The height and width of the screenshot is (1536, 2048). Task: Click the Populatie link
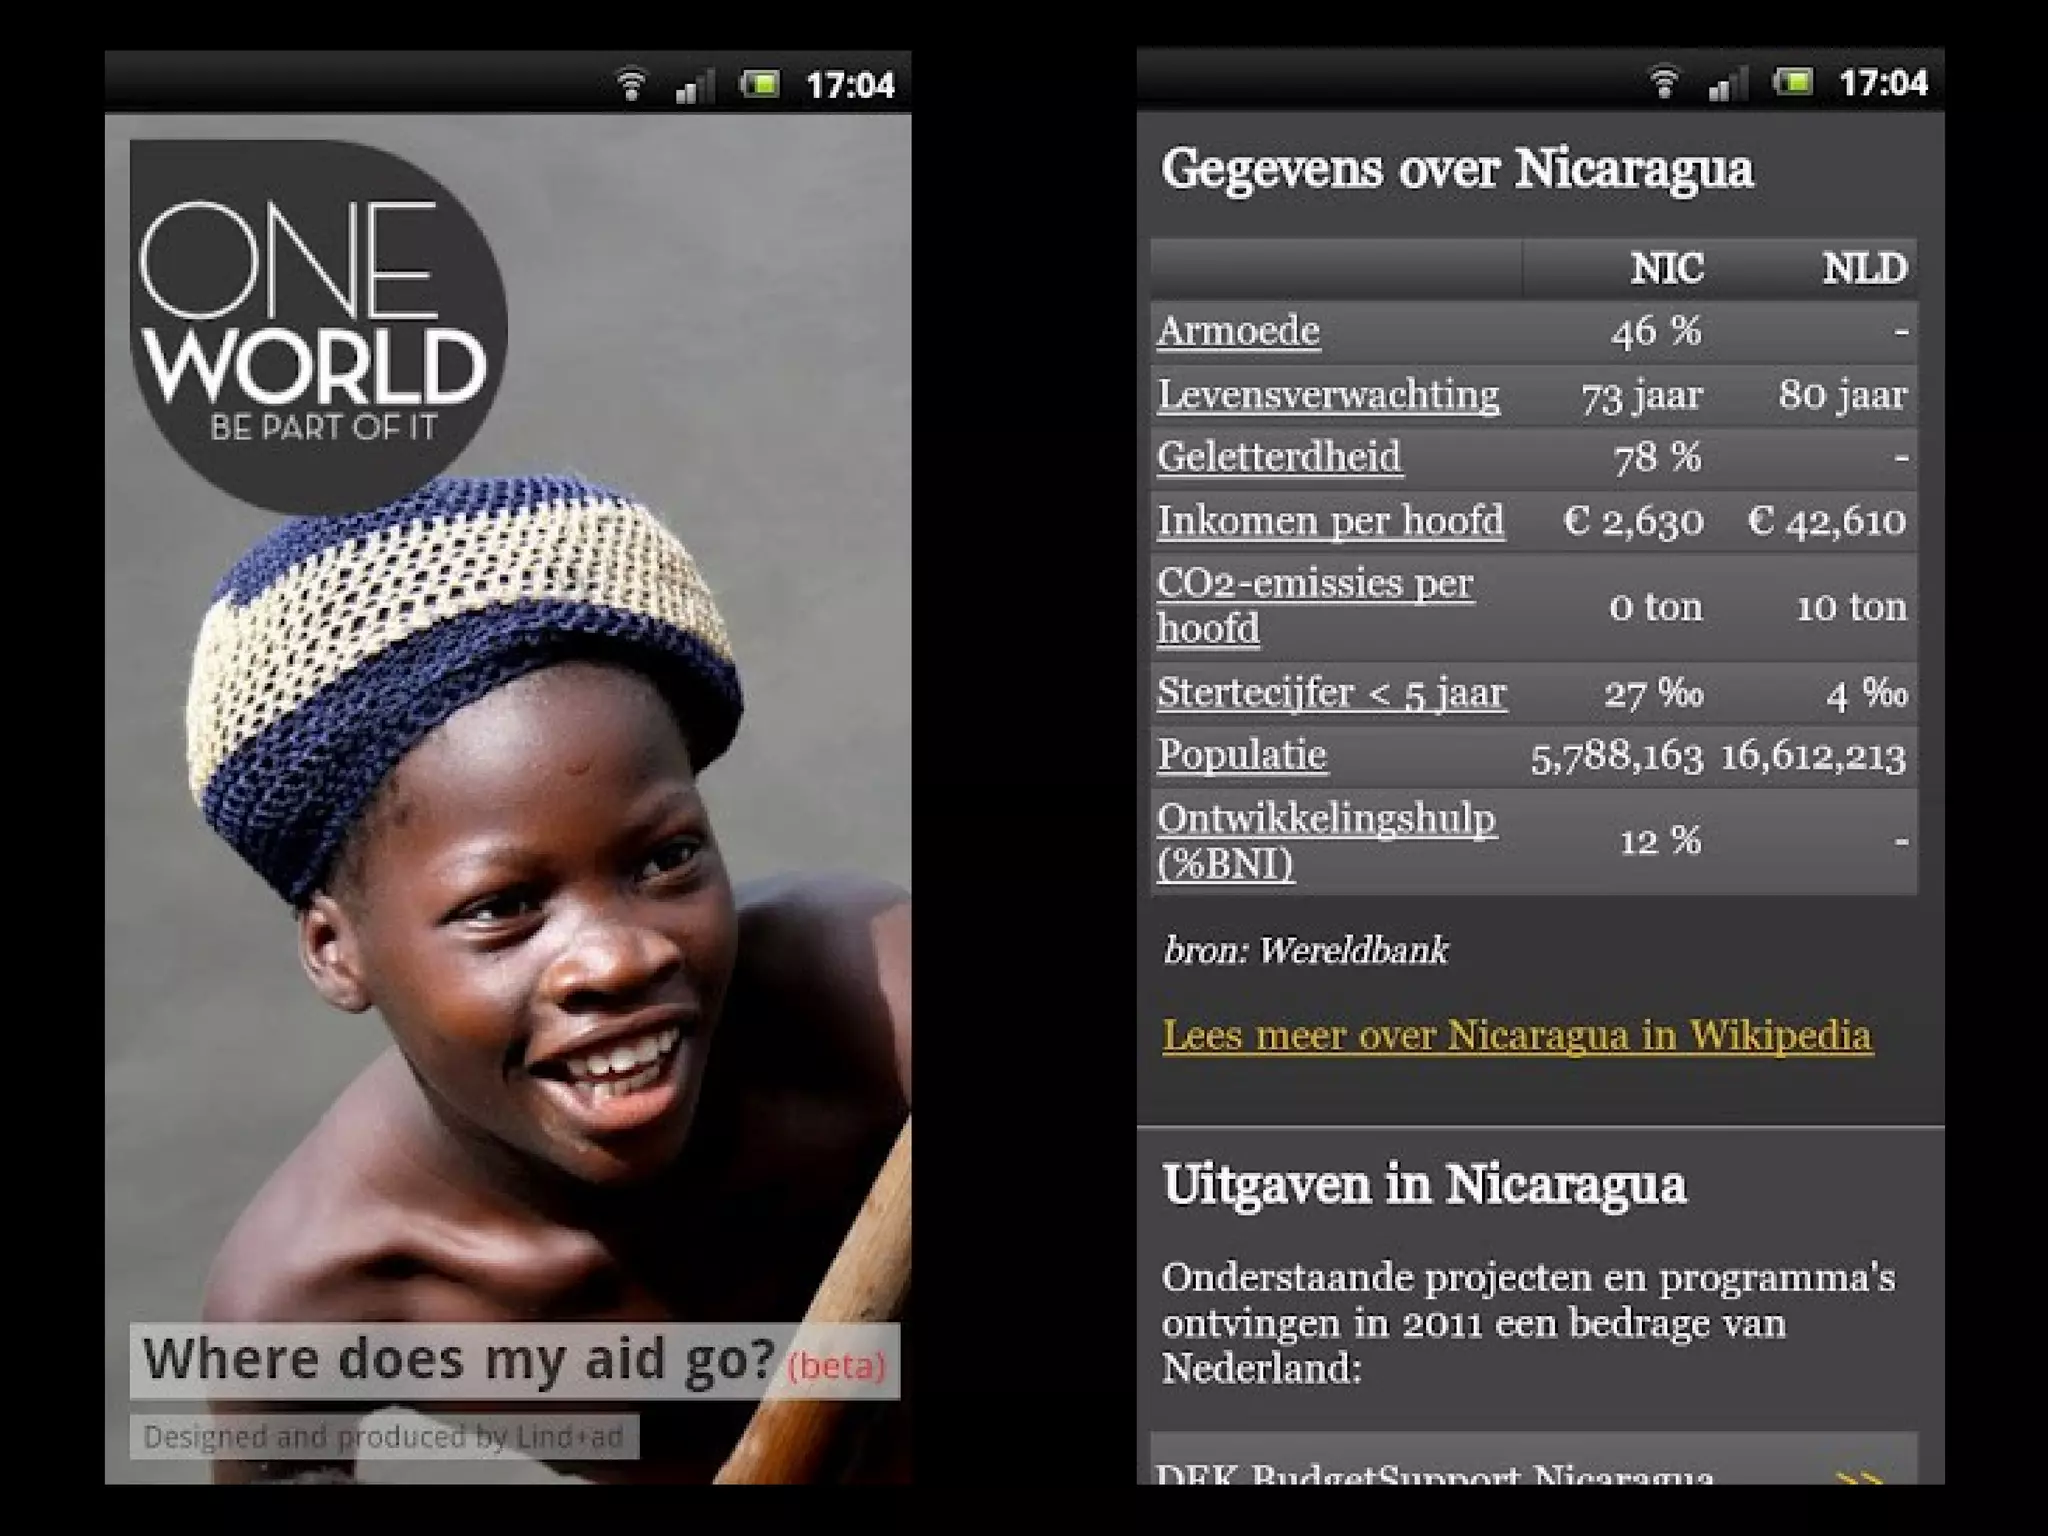click(x=1242, y=754)
